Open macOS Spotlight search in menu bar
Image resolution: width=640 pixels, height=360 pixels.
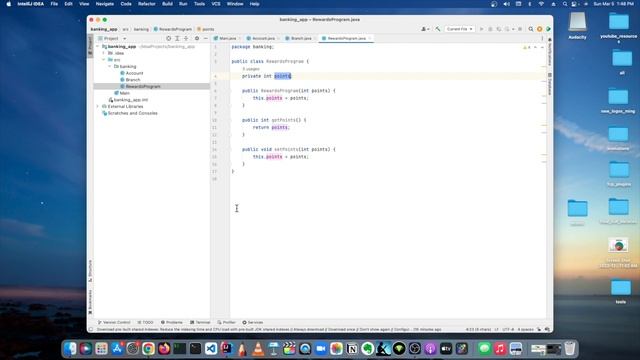point(565,4)
